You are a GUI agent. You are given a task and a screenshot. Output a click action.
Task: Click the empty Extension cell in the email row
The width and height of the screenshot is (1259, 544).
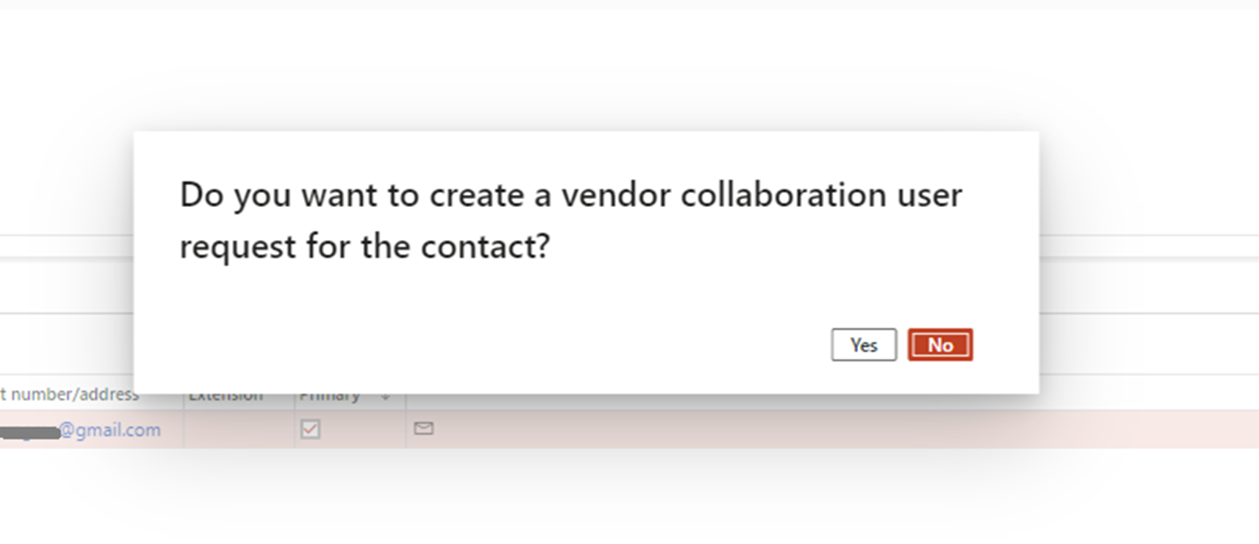(x=238, y=430)
